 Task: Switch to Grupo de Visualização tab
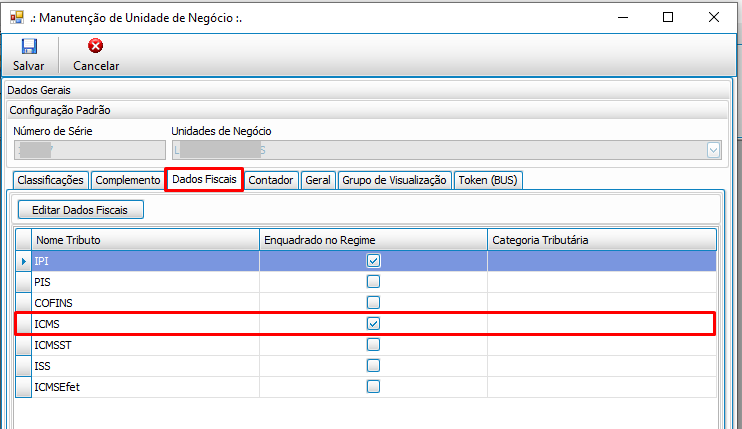[x=394, y=180]
